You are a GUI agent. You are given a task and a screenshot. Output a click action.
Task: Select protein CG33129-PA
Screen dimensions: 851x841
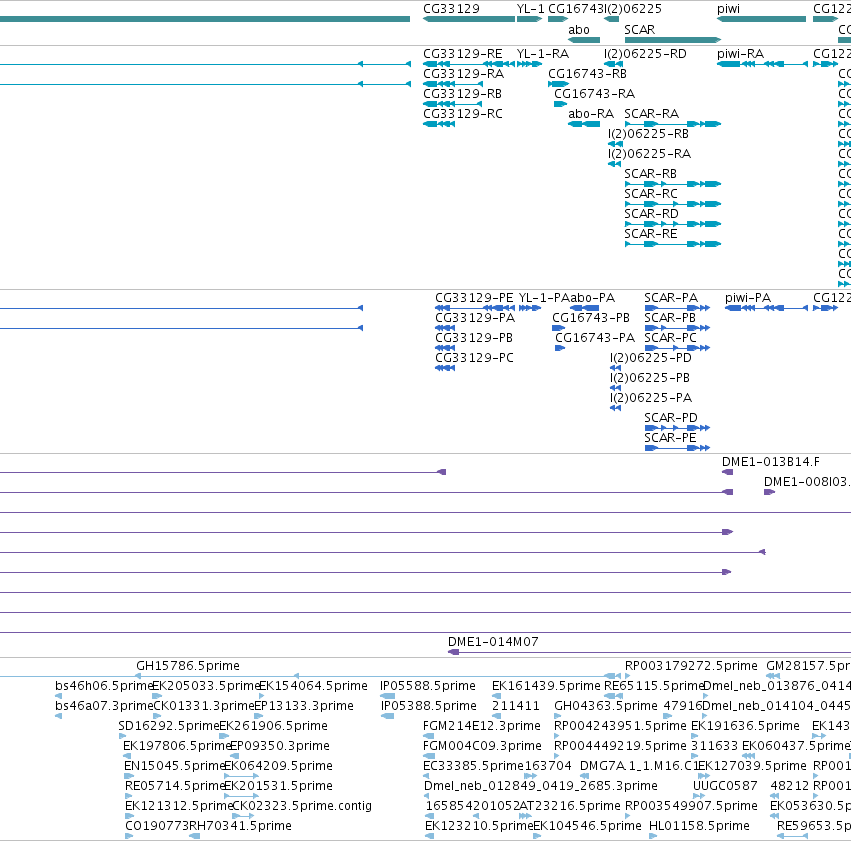(445, 328)
